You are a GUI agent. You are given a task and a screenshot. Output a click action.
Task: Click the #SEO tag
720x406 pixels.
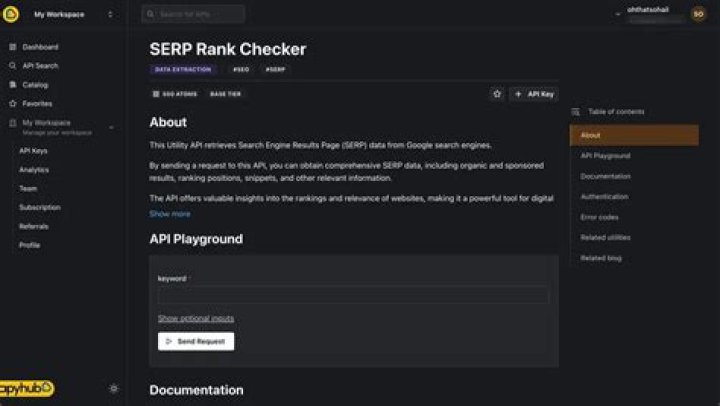[241, 69]
